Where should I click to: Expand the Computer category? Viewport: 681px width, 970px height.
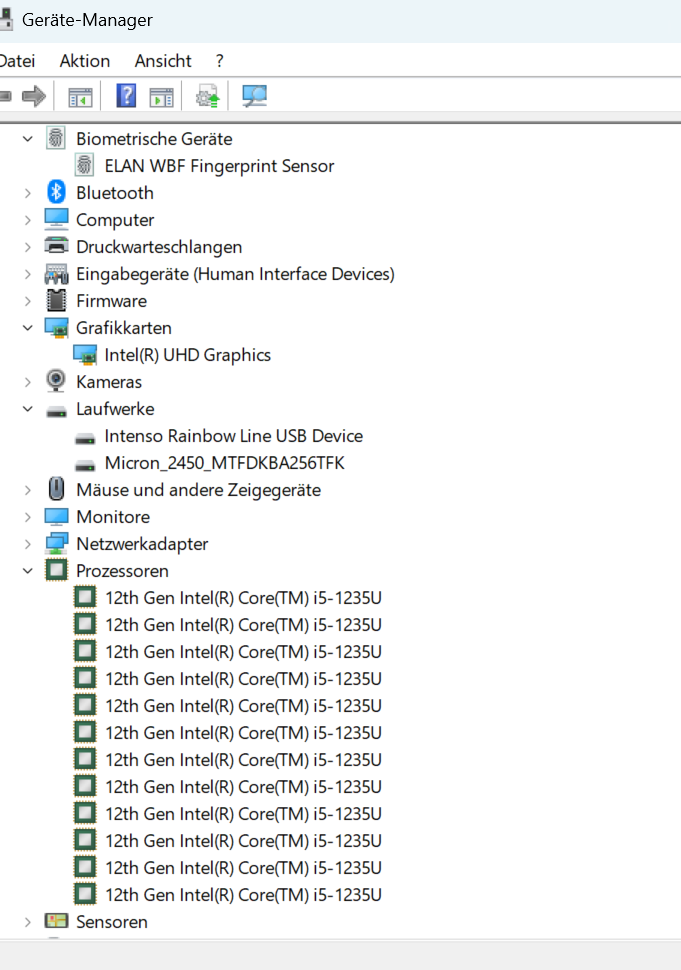[x=28, y=220]
